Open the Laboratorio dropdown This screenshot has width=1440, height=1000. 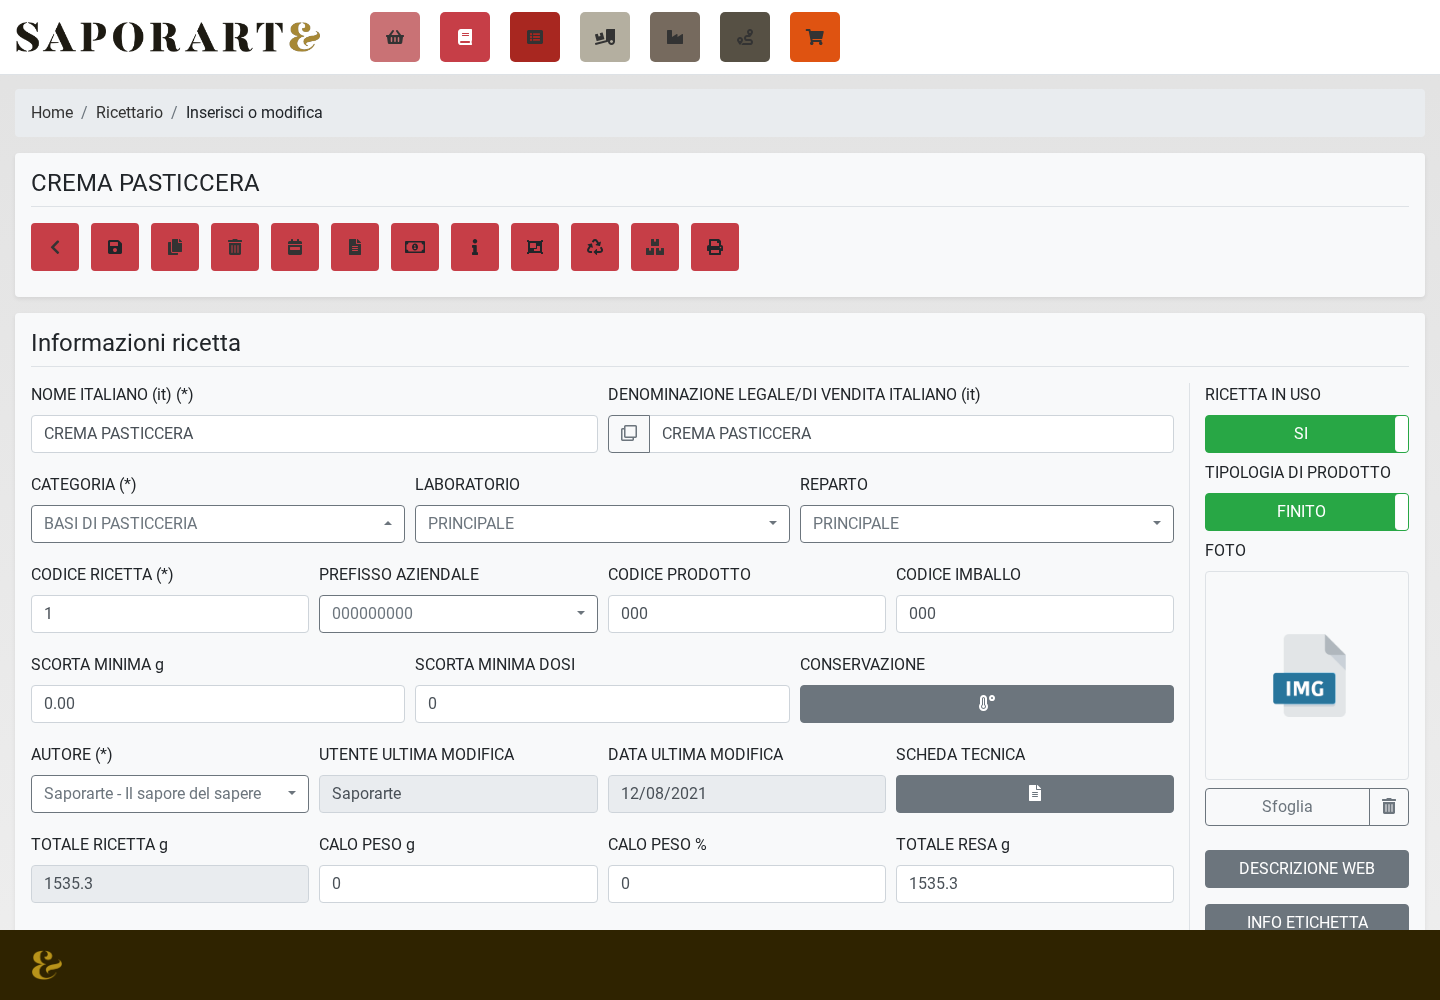pyautogui.click(x=602, y=524)
